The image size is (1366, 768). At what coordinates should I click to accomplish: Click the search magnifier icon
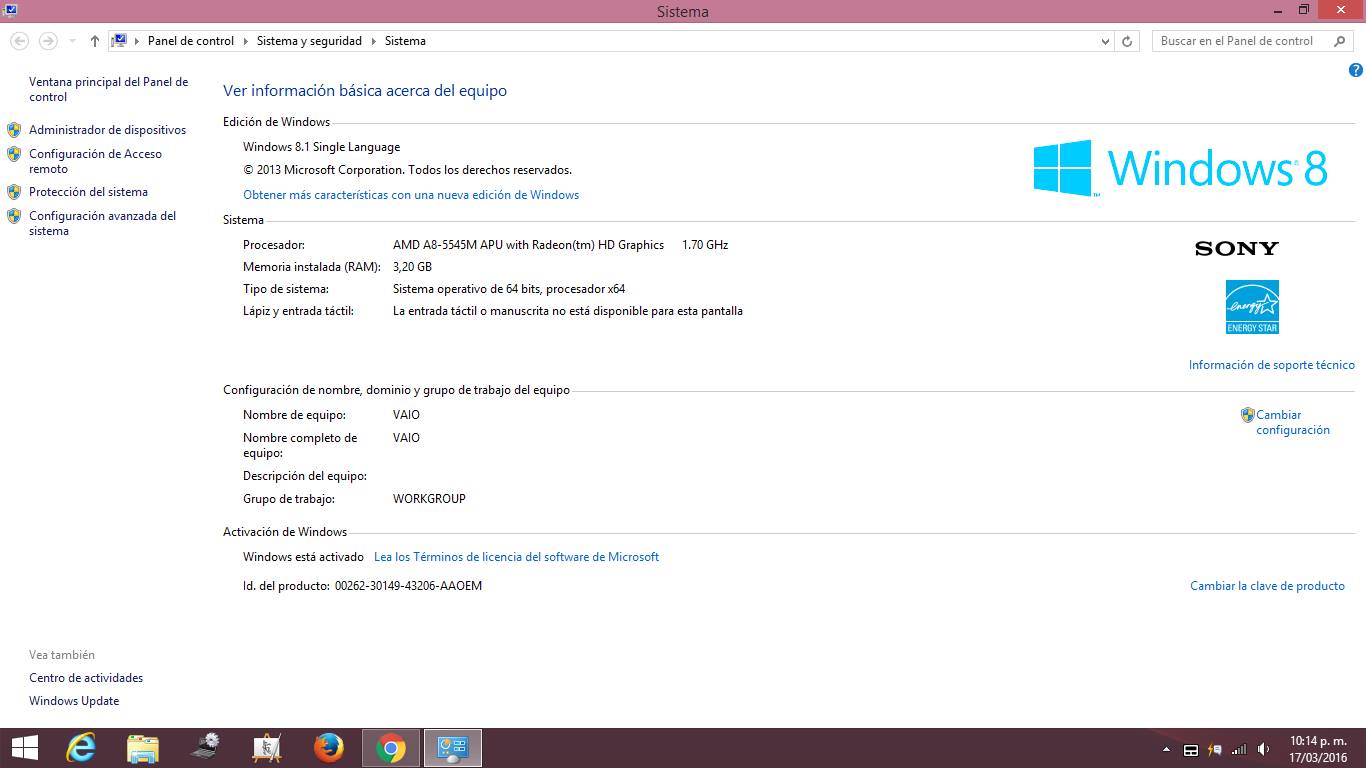[x=1340, y=41]
